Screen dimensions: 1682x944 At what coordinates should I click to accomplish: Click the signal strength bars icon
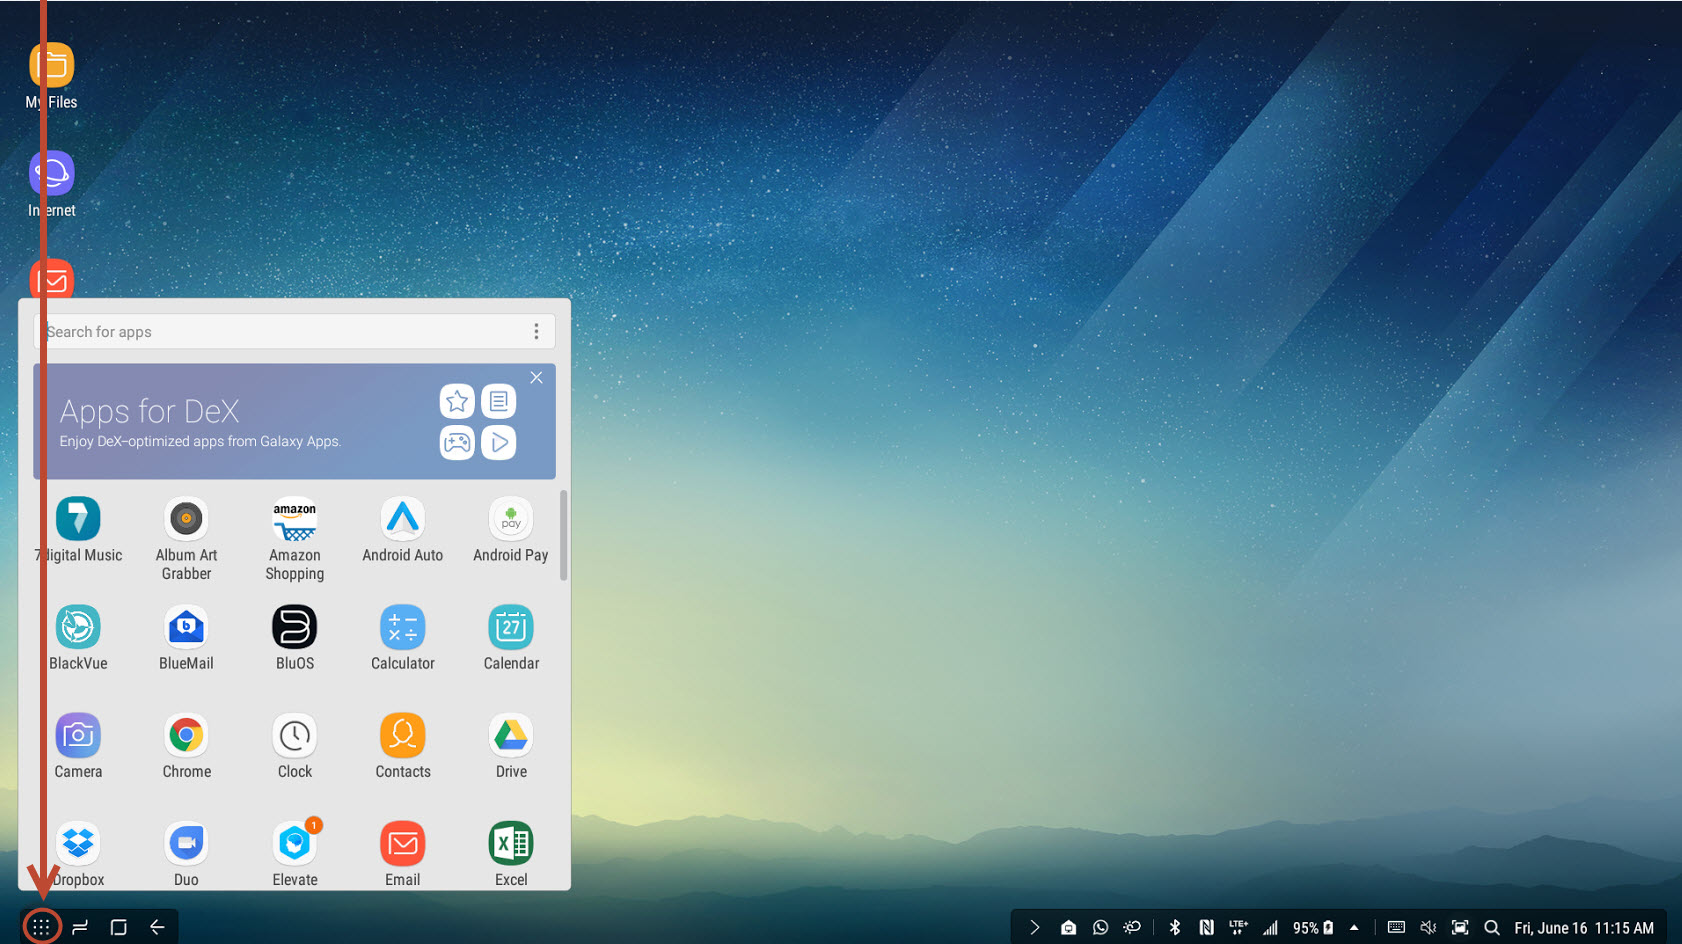(x=1270, y=928)
